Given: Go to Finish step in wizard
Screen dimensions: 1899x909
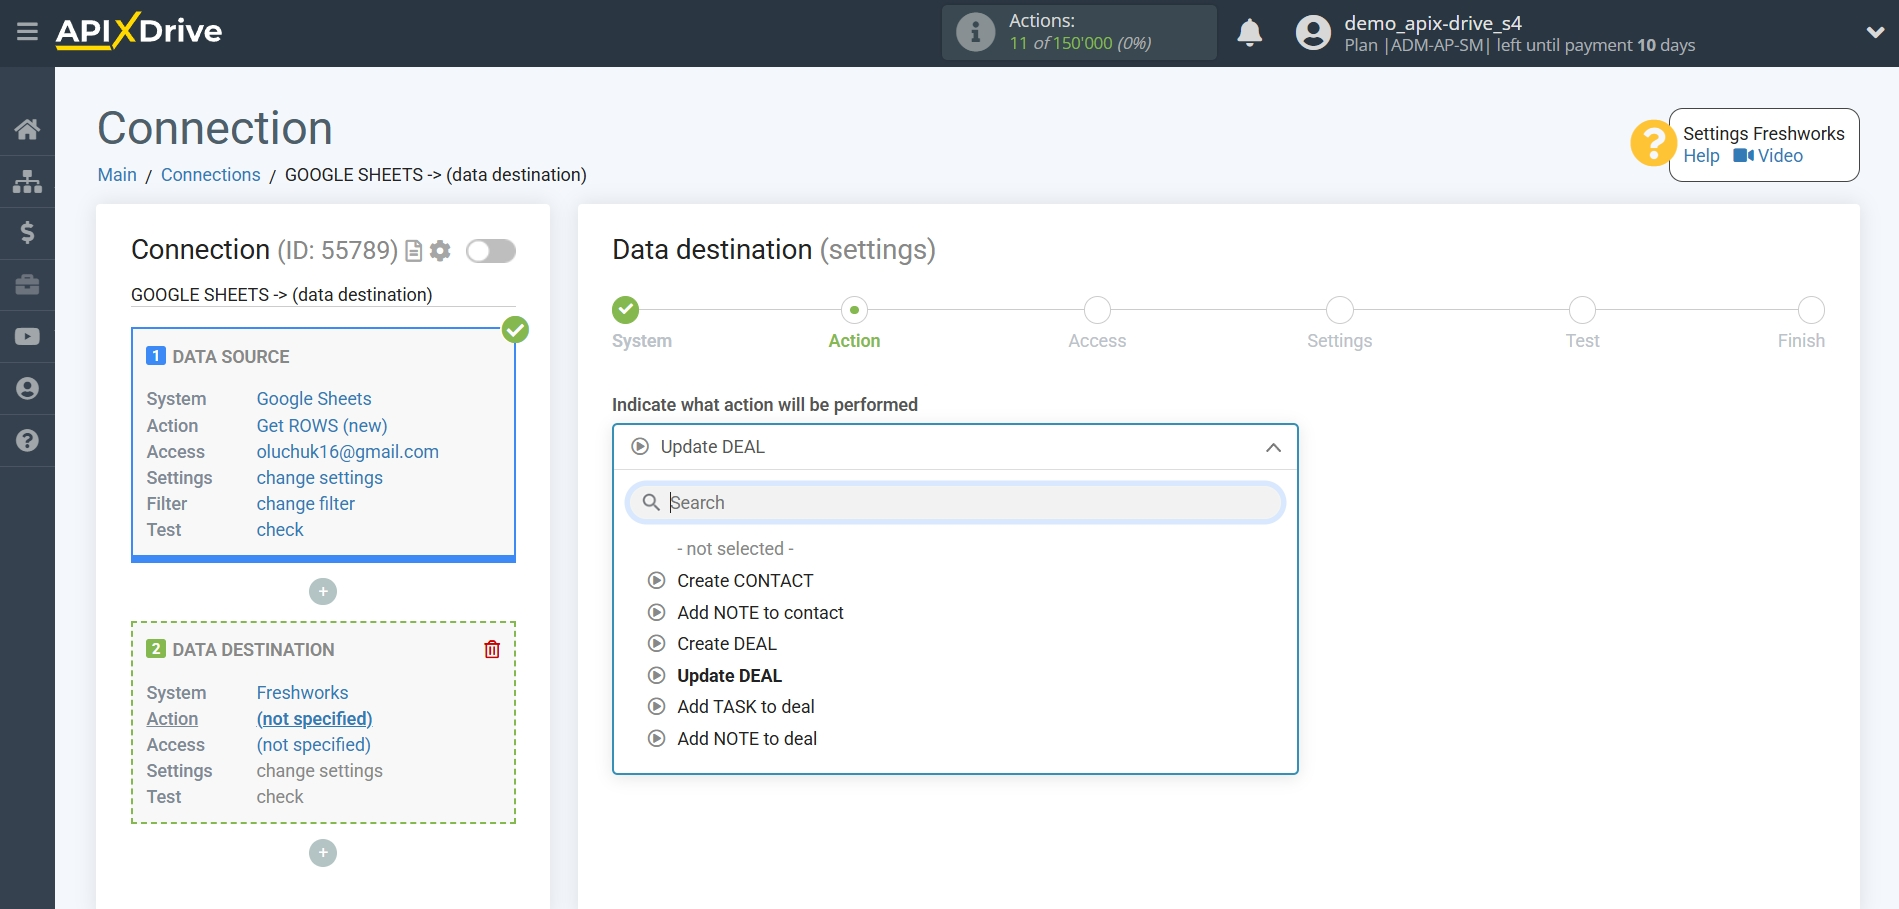Looking at the screenshot, I should [x=1811, y=310].
